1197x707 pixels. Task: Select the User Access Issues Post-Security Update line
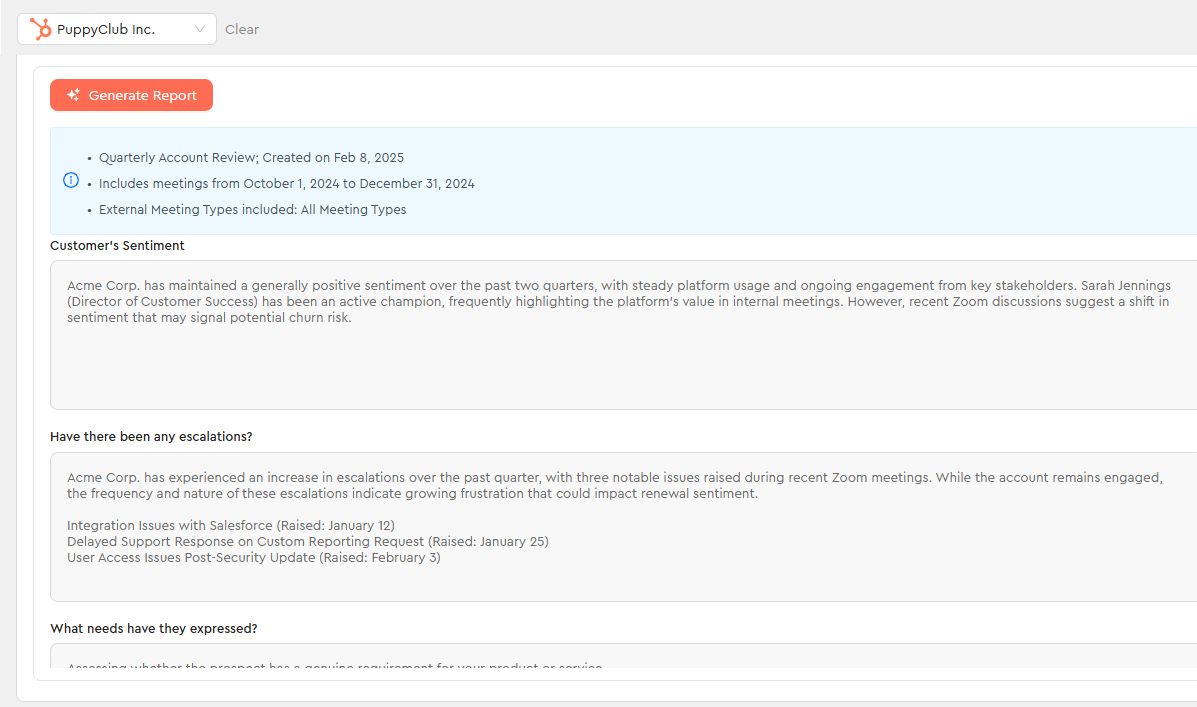pyautogui.click(x=253, y=557)
